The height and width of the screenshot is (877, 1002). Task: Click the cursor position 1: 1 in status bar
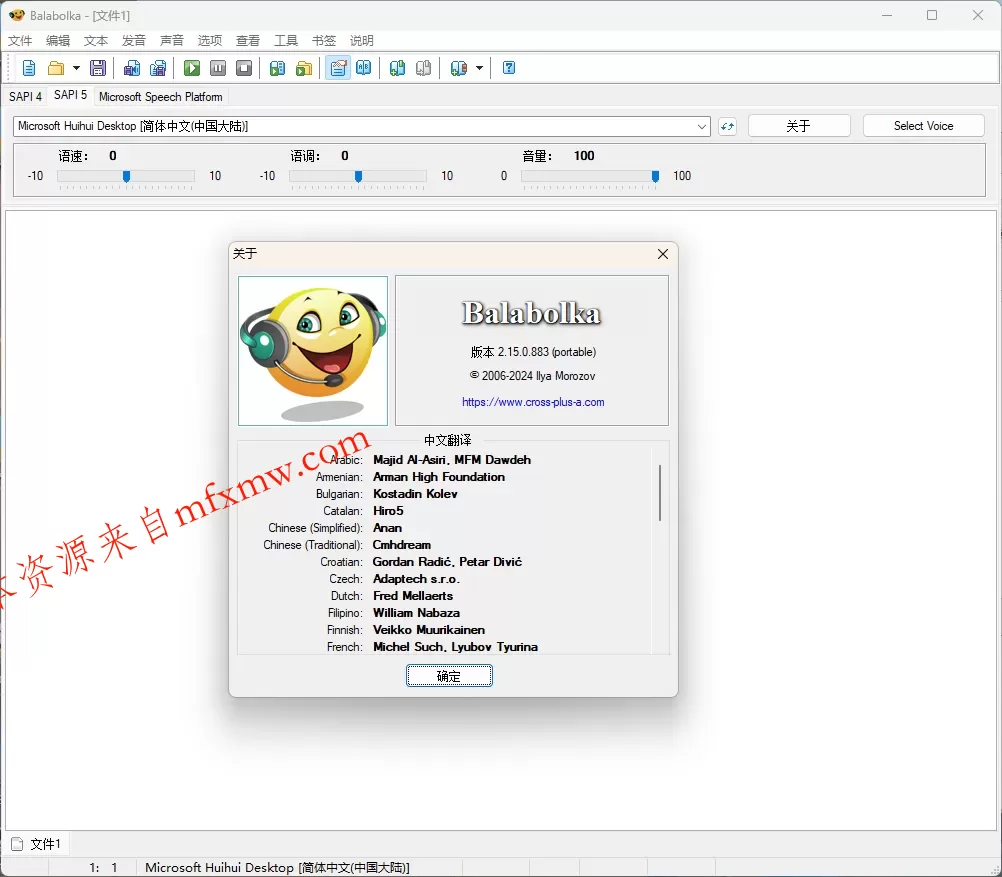tap(104, 867)
